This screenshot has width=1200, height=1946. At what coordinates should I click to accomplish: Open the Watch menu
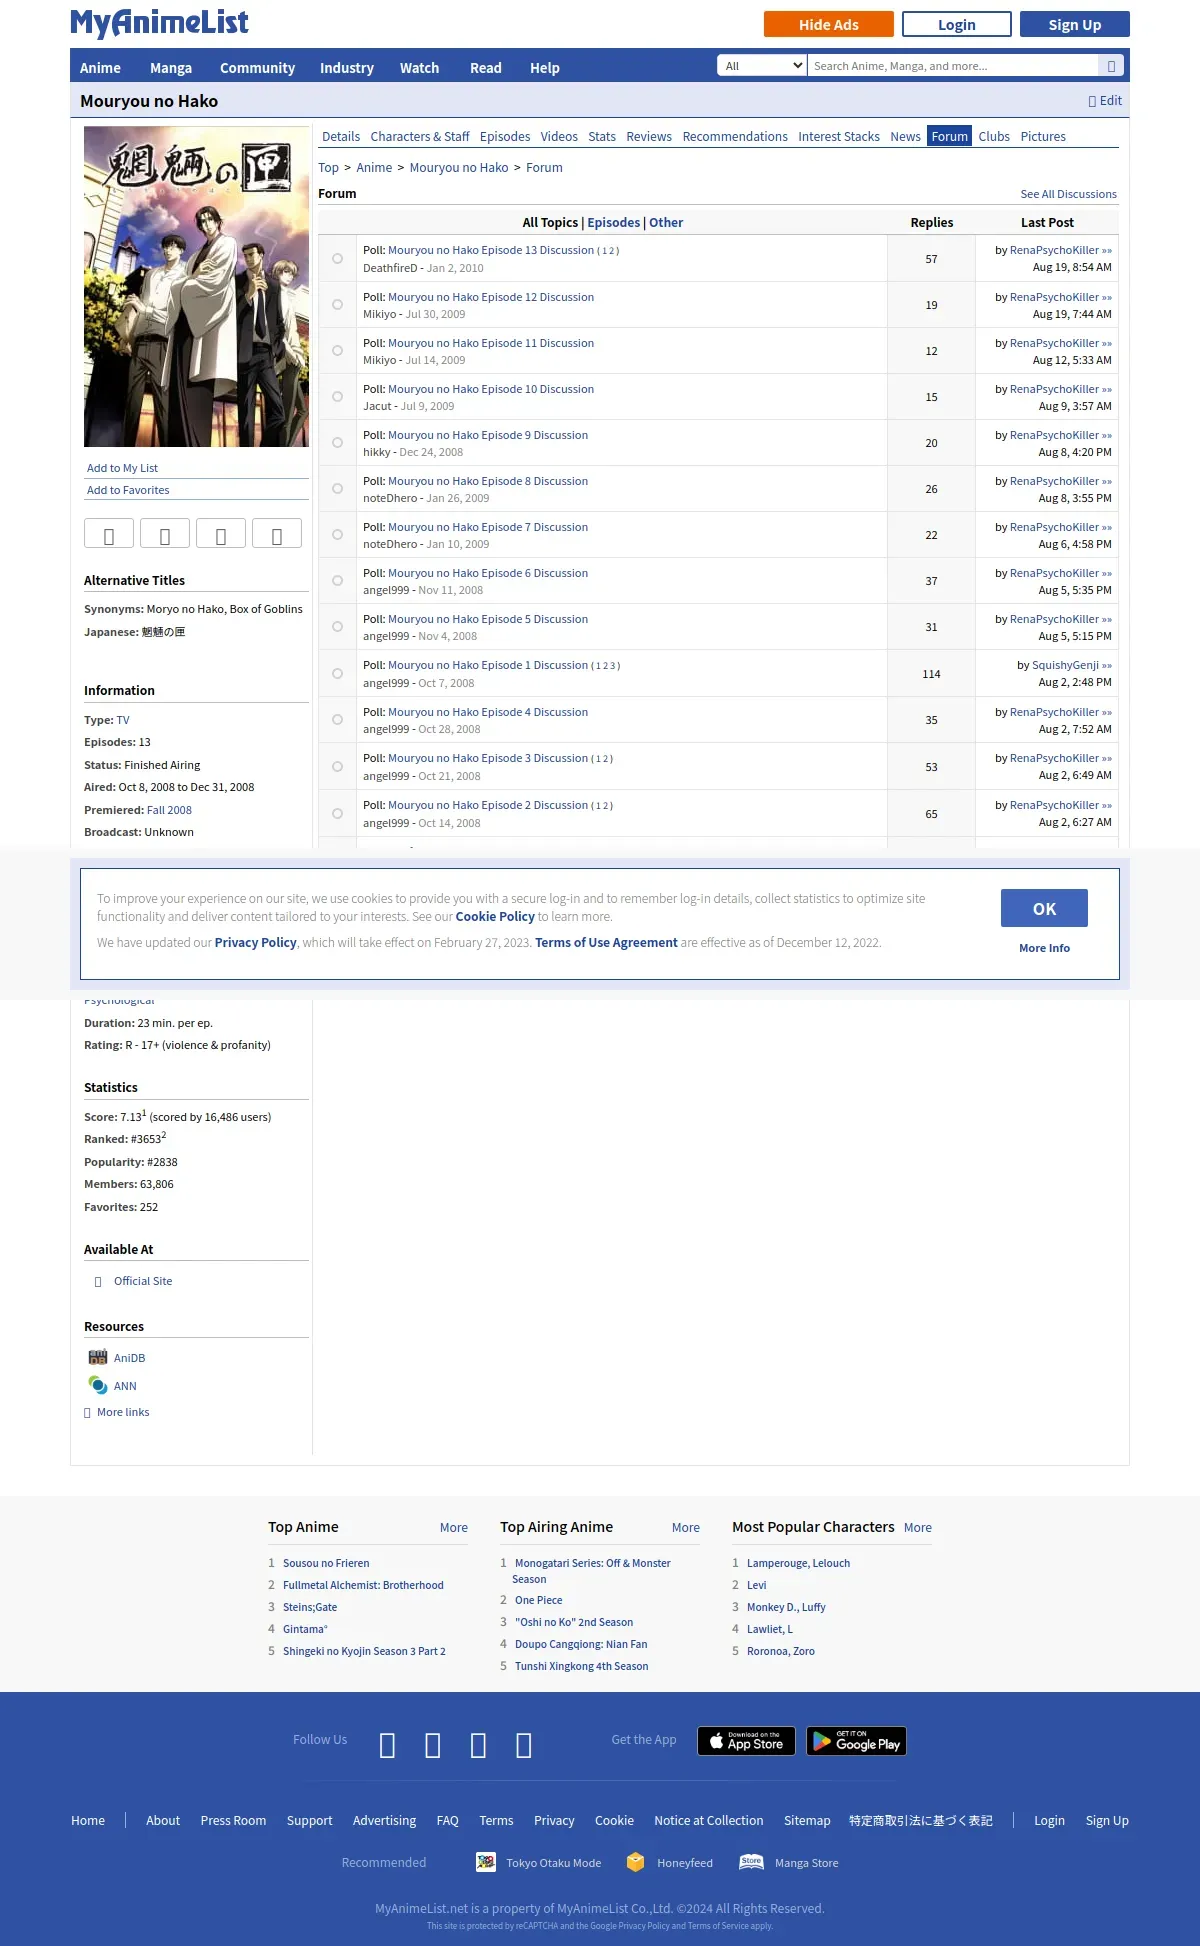pyautogui.click(x=419, y=68)
